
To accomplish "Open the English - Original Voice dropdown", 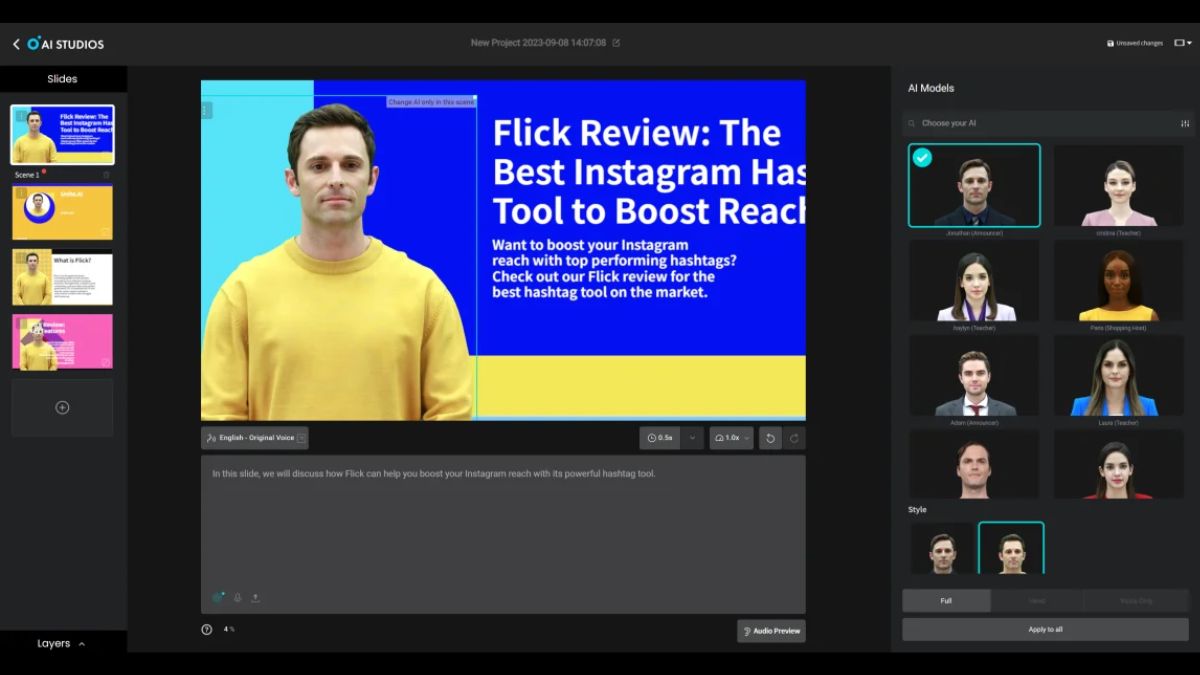I will pyautogui.click(x=255, y=438).
